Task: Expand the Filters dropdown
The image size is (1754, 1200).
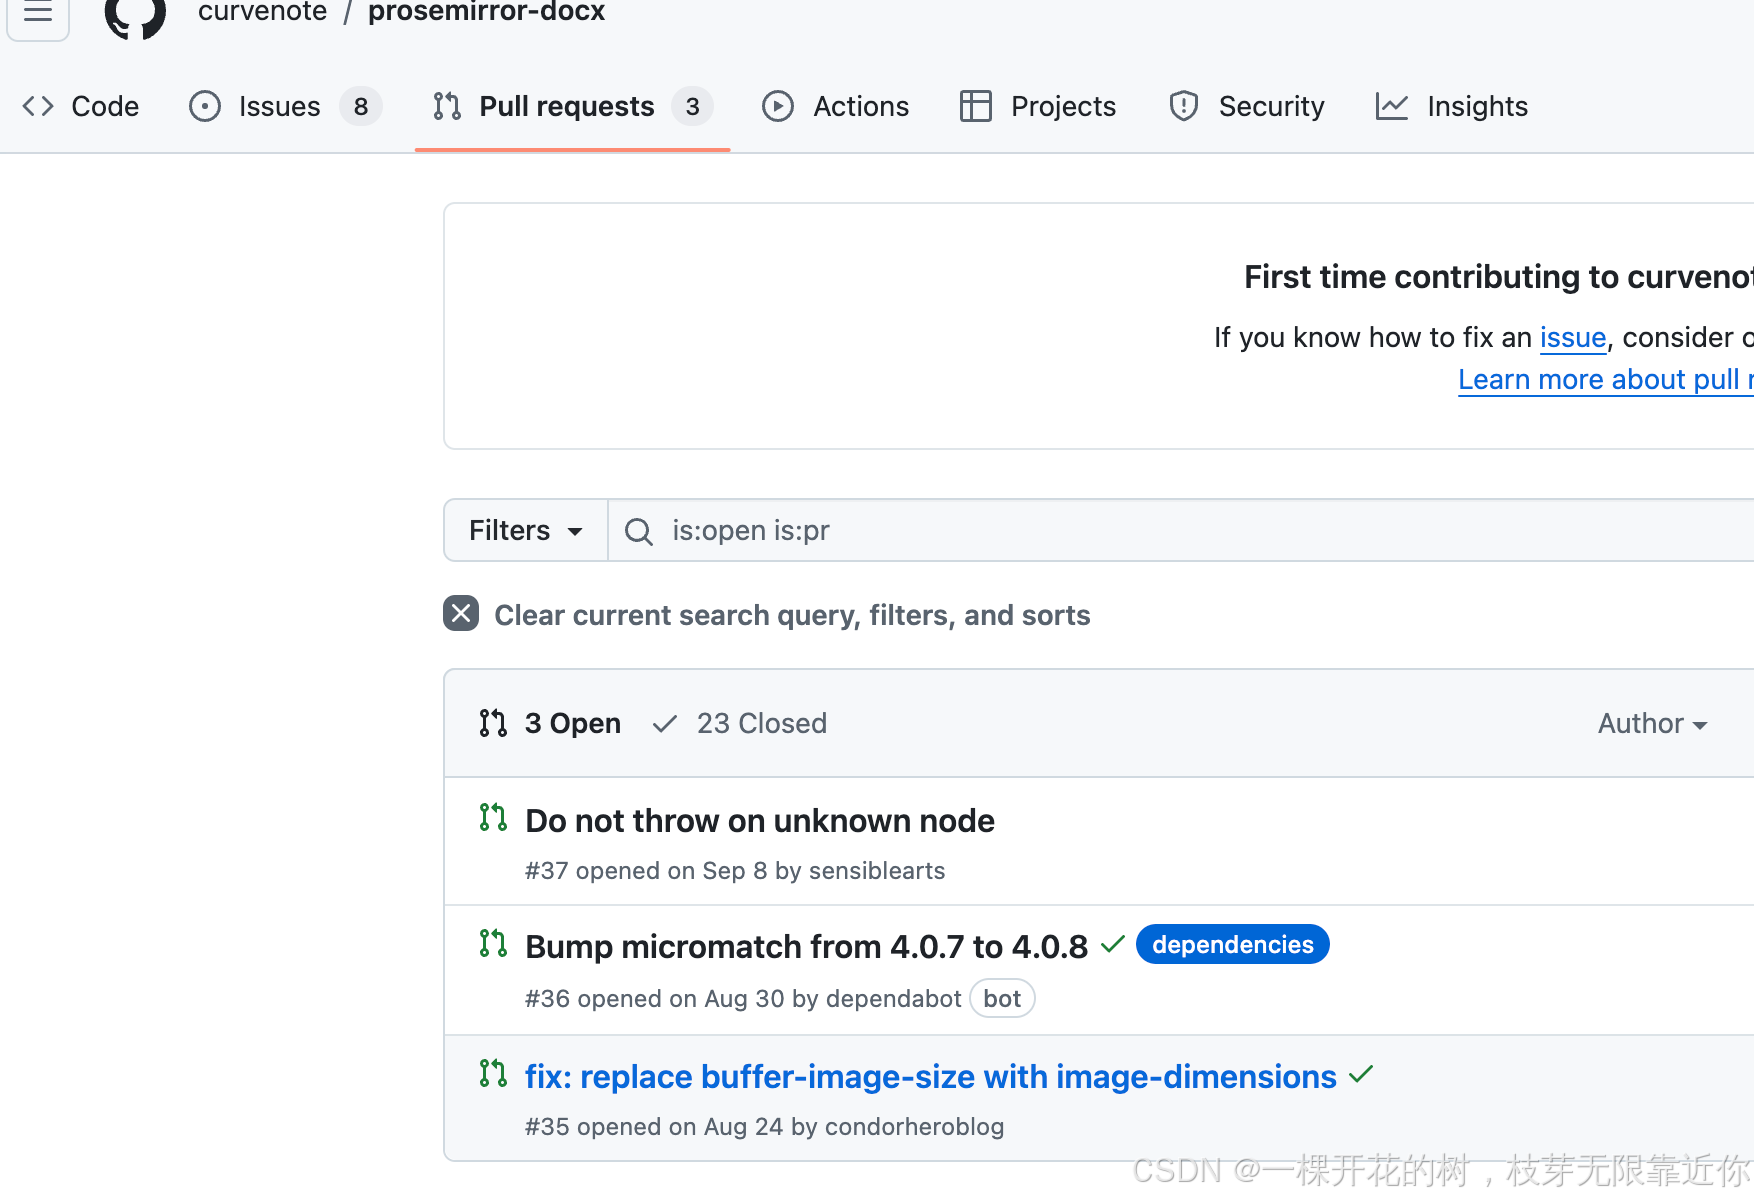Action: [526, 530]
